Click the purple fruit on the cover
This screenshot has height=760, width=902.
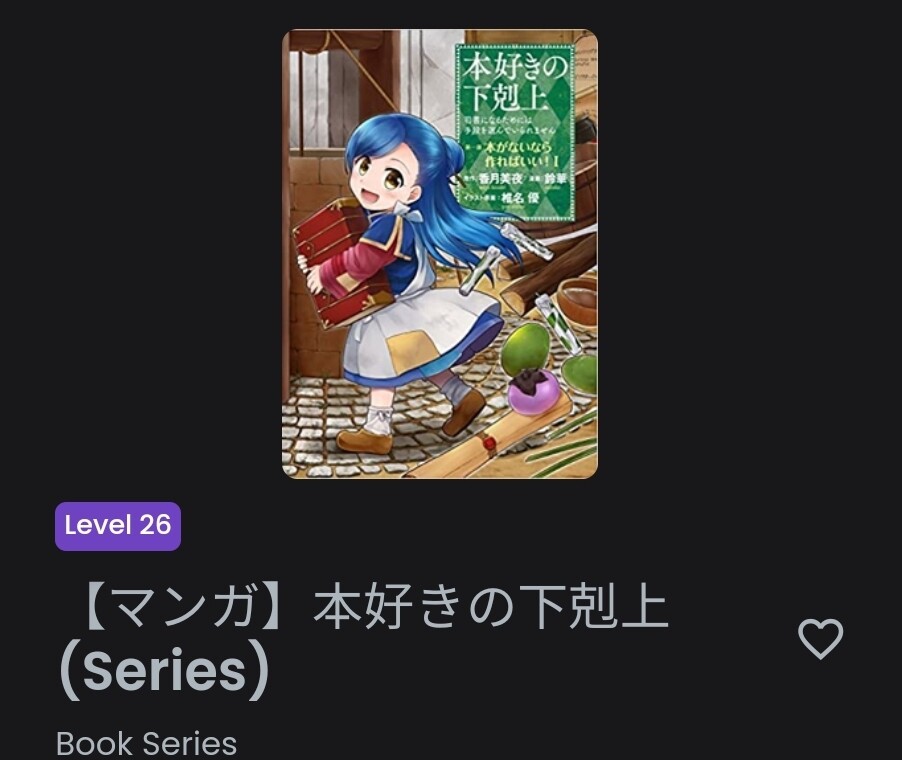[533, 392]
